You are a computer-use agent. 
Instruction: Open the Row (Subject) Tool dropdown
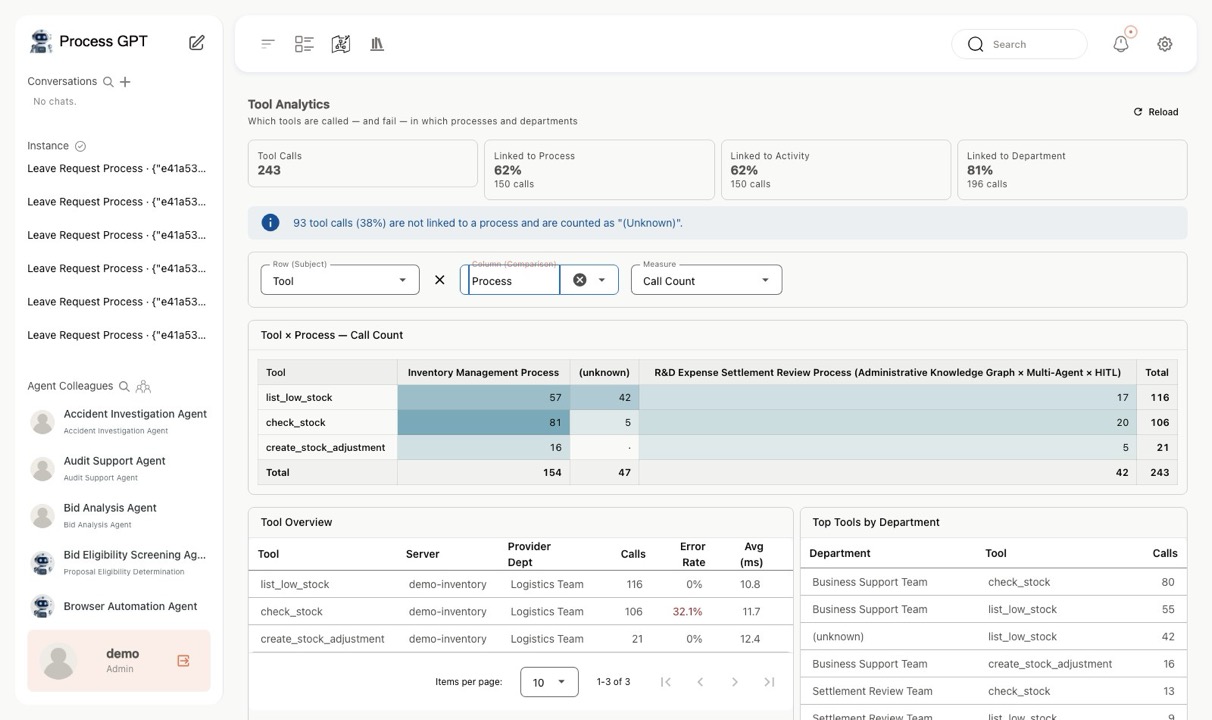point(340,280)
